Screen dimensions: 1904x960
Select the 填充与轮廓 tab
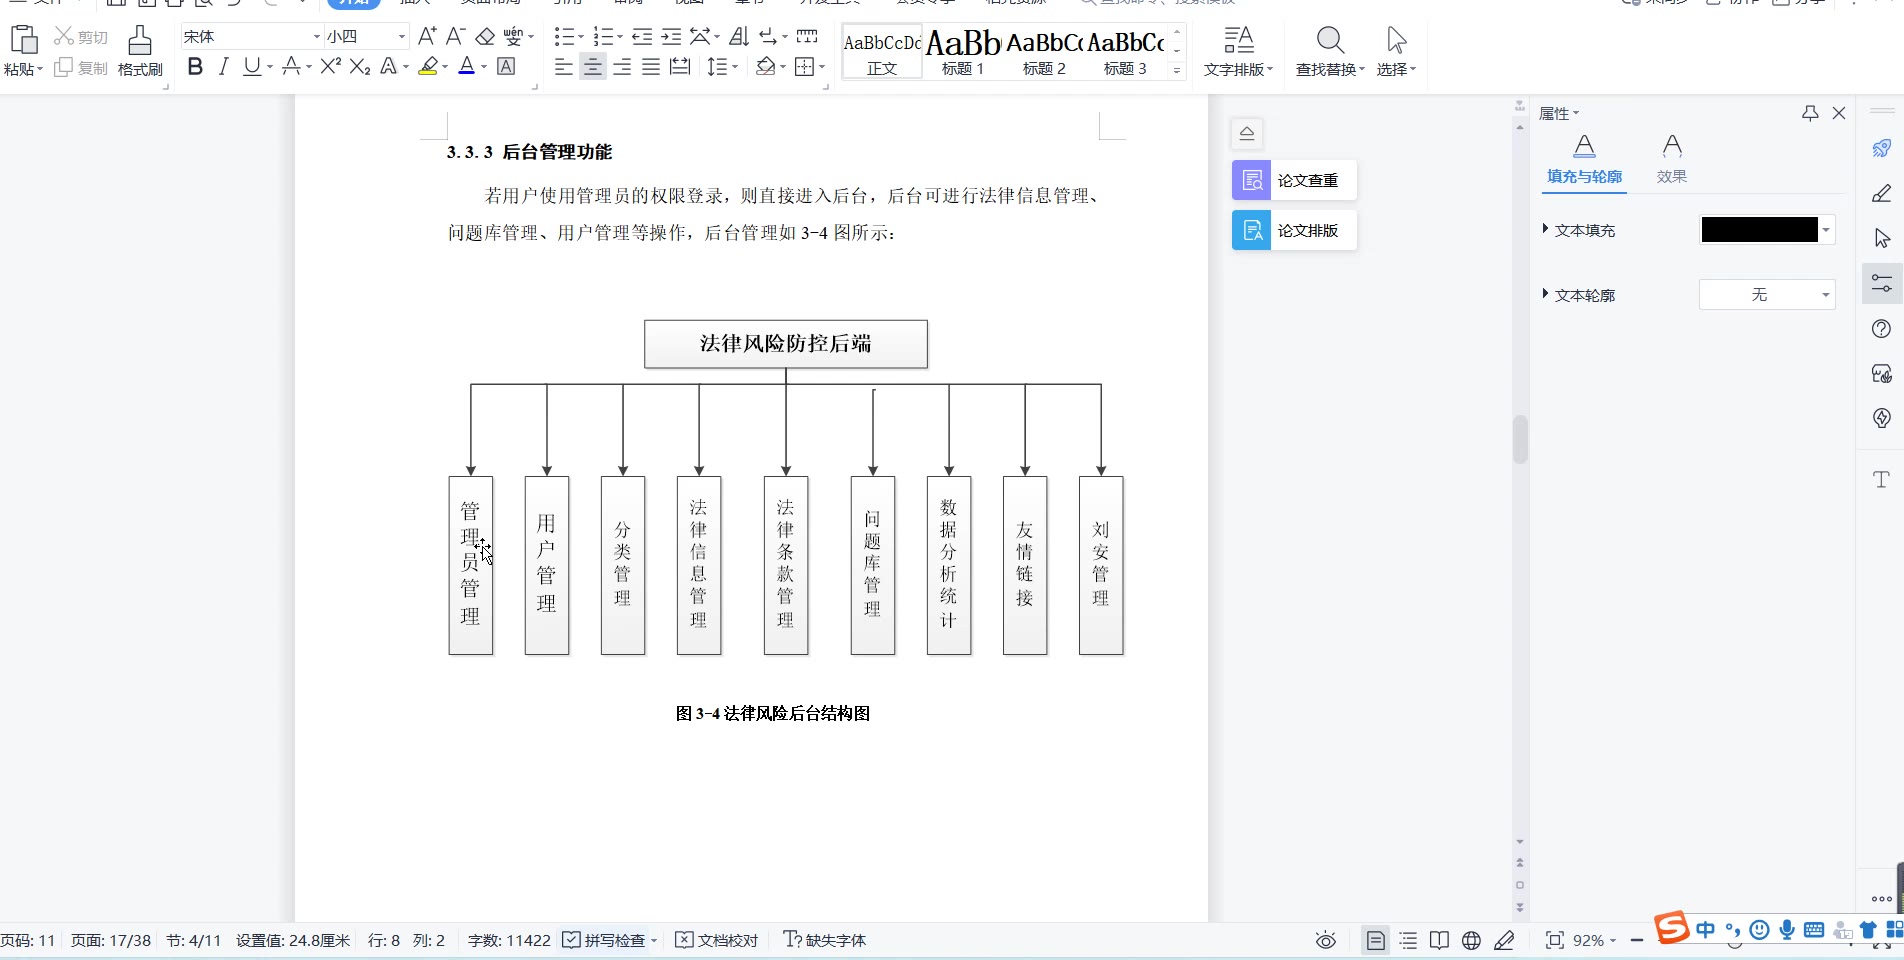point(1584,159)
